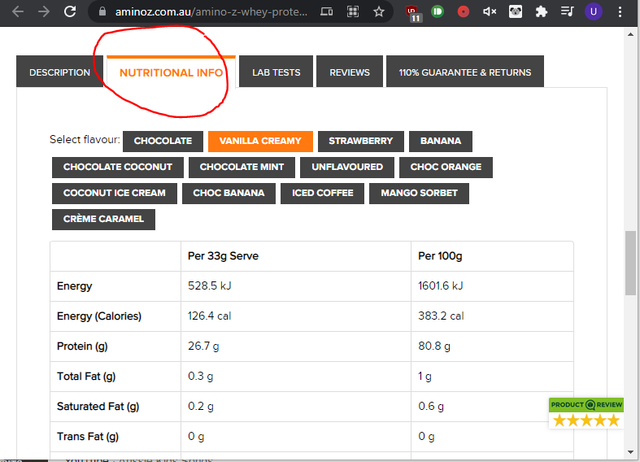Screen dimensions: 640x462
Task: Select the Strawberry flavour
Action: [361, 141]
